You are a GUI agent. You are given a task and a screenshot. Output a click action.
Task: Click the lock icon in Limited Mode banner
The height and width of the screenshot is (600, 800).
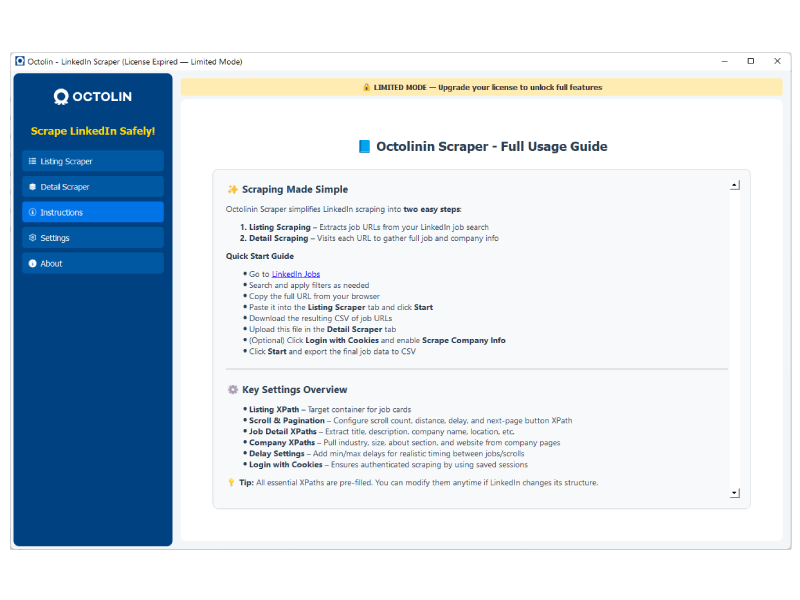point(366,87)
